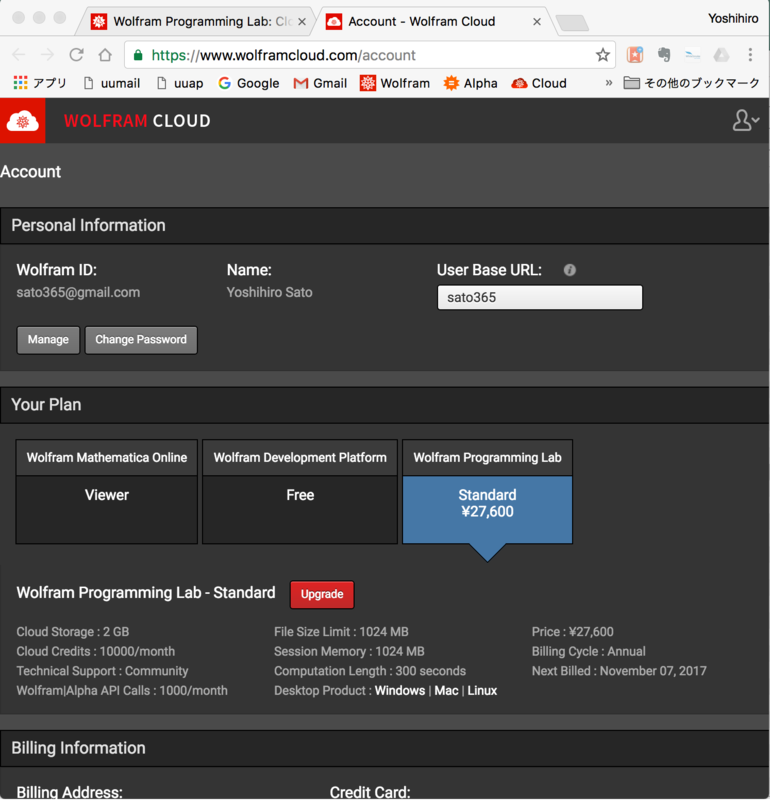Click the User Base URL input field
This screenshot has height=800, width=770.
pyautogui.click(x=540, y=297)
